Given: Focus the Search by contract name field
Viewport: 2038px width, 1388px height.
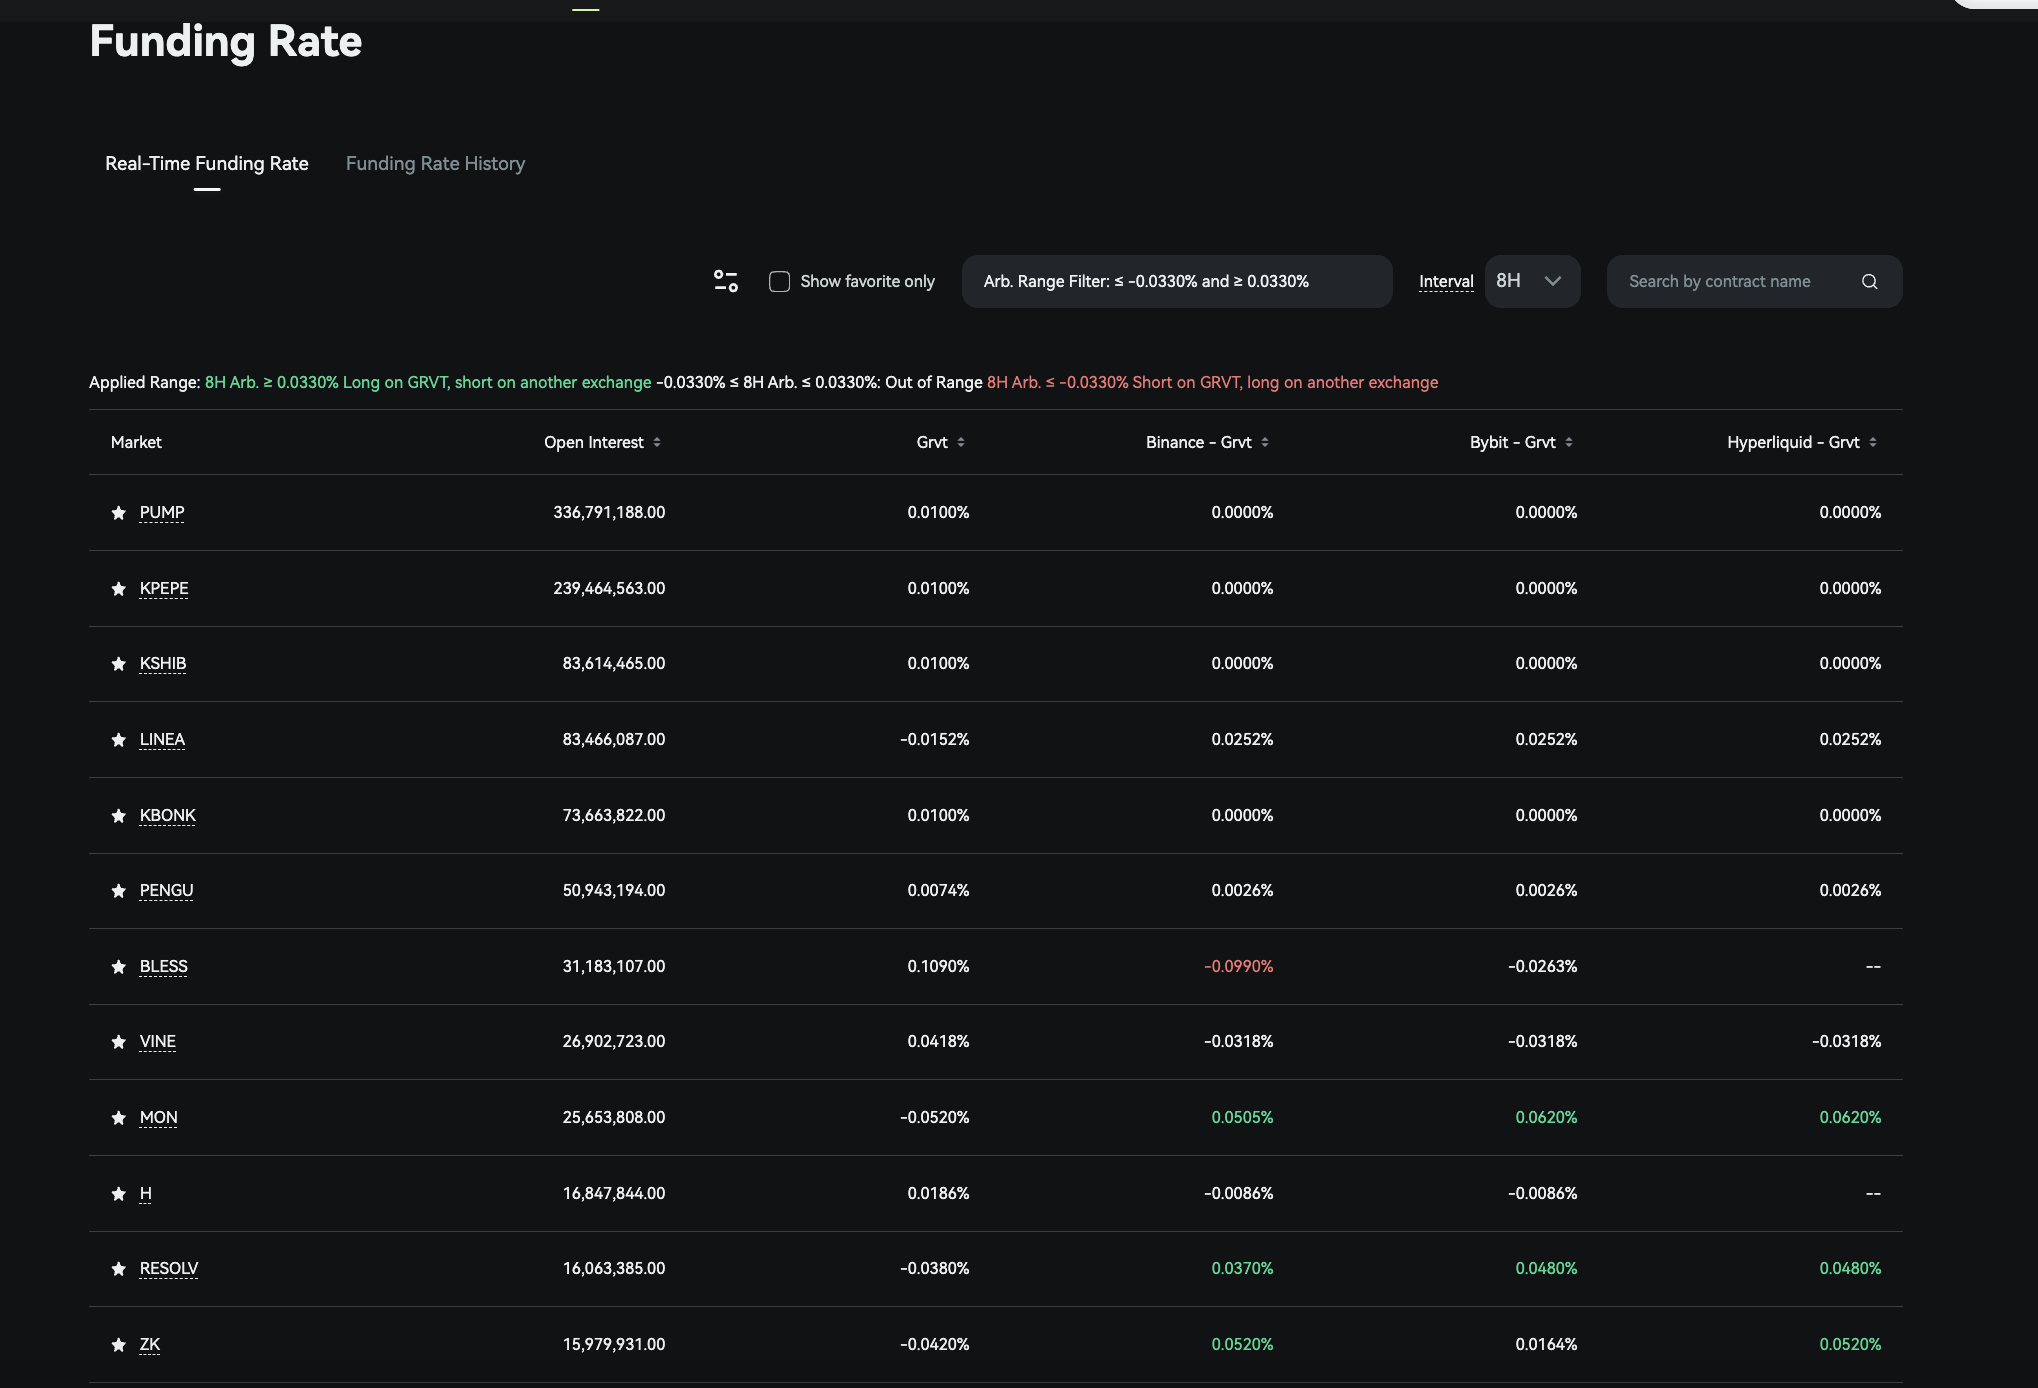Looking at the screenshot, I should (1740, 281).
